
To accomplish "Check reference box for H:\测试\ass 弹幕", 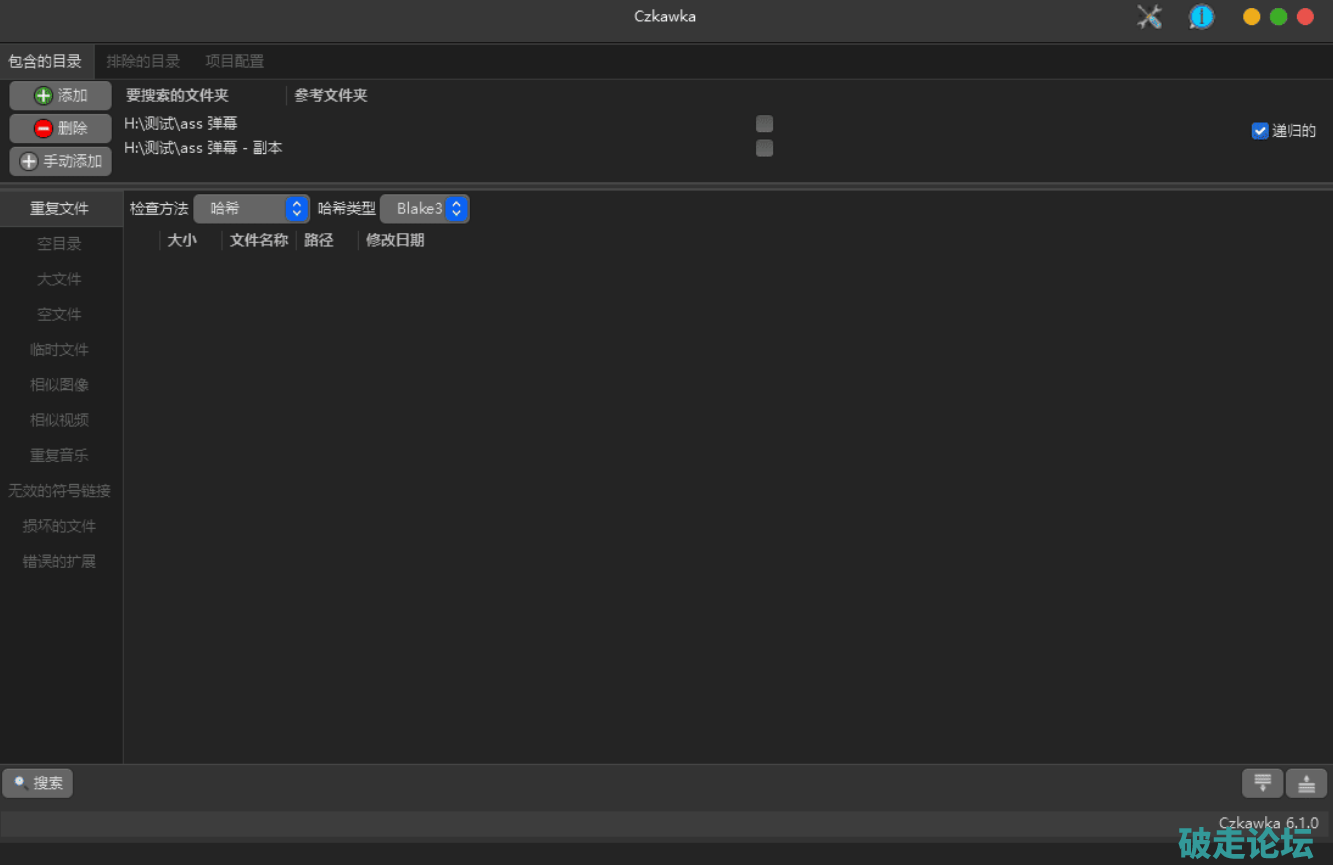I will (764, 124).
